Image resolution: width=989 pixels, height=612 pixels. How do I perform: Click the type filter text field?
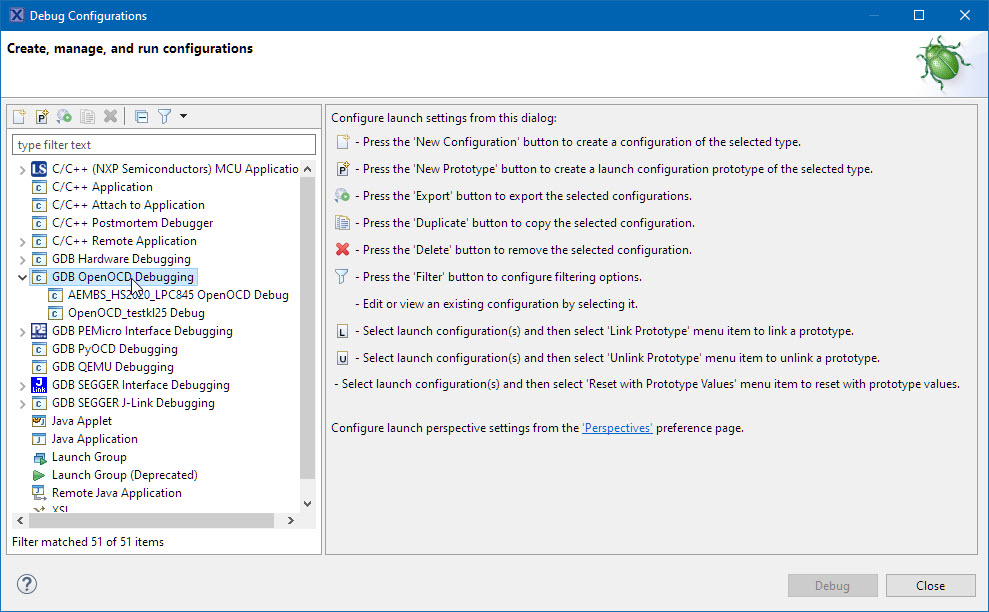pyautogui.click(x=163, y=145)
